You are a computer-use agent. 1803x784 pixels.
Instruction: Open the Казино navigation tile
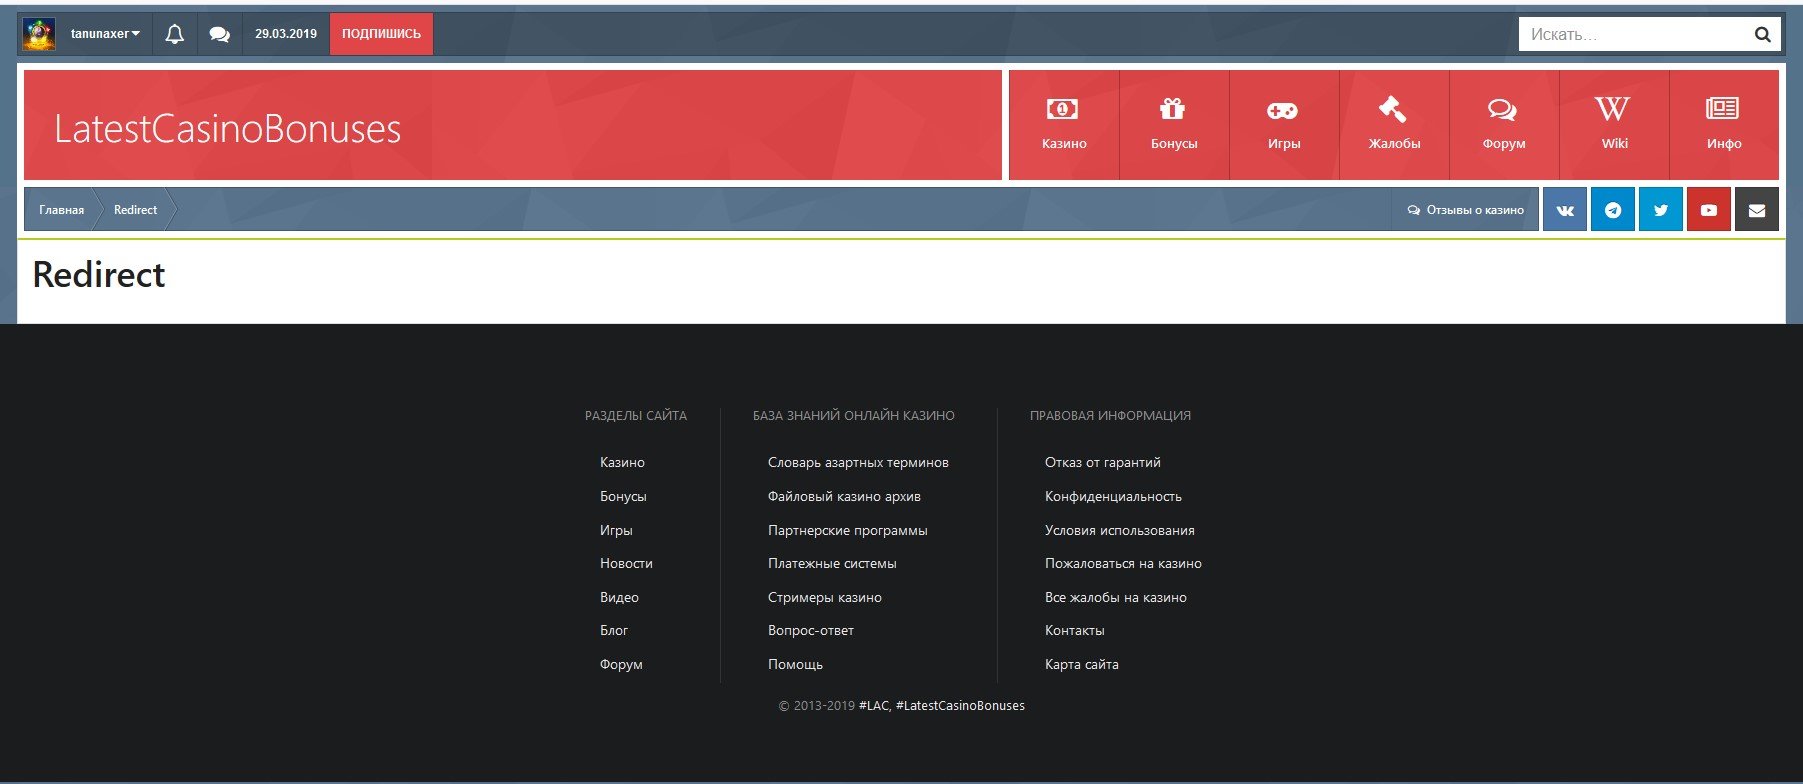pyautogui.click(x=1063, y=124)
